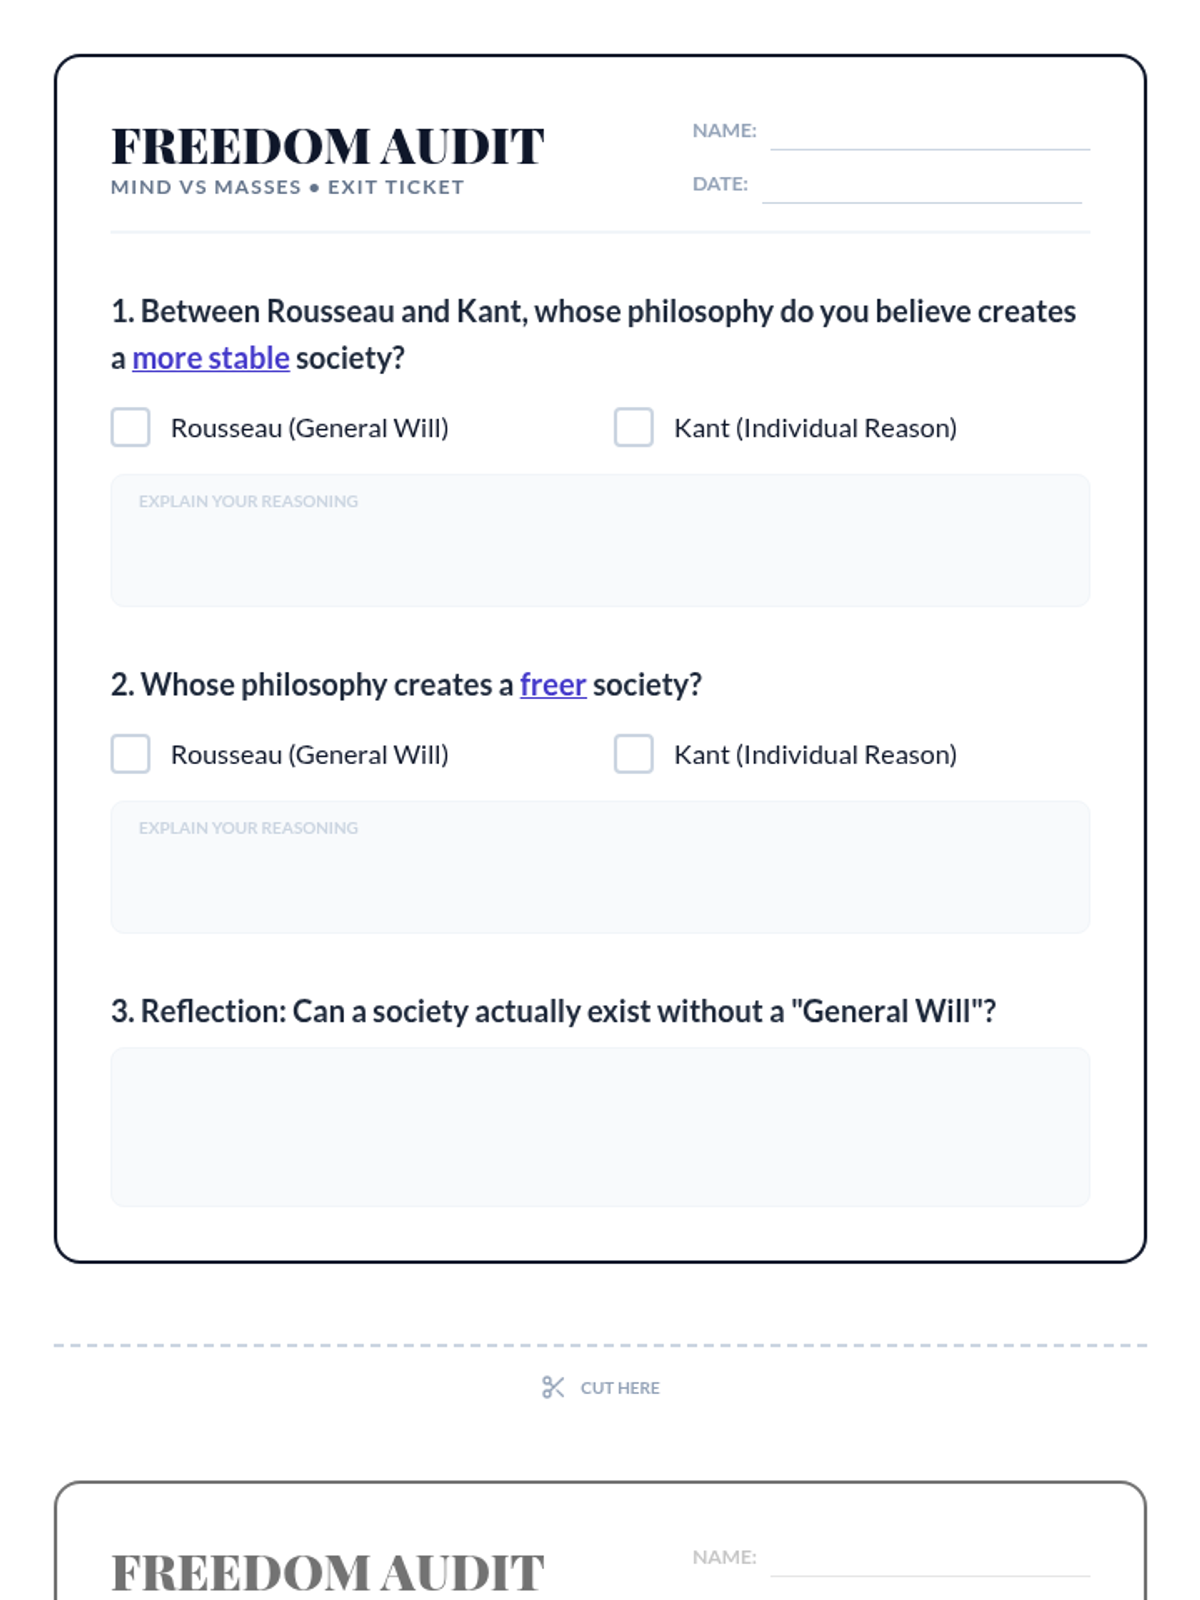Image resolution: width=1200 pixels, height=1600 pixels.
Task: Focus the reasoning box for question 1
Action: (600, 540)
